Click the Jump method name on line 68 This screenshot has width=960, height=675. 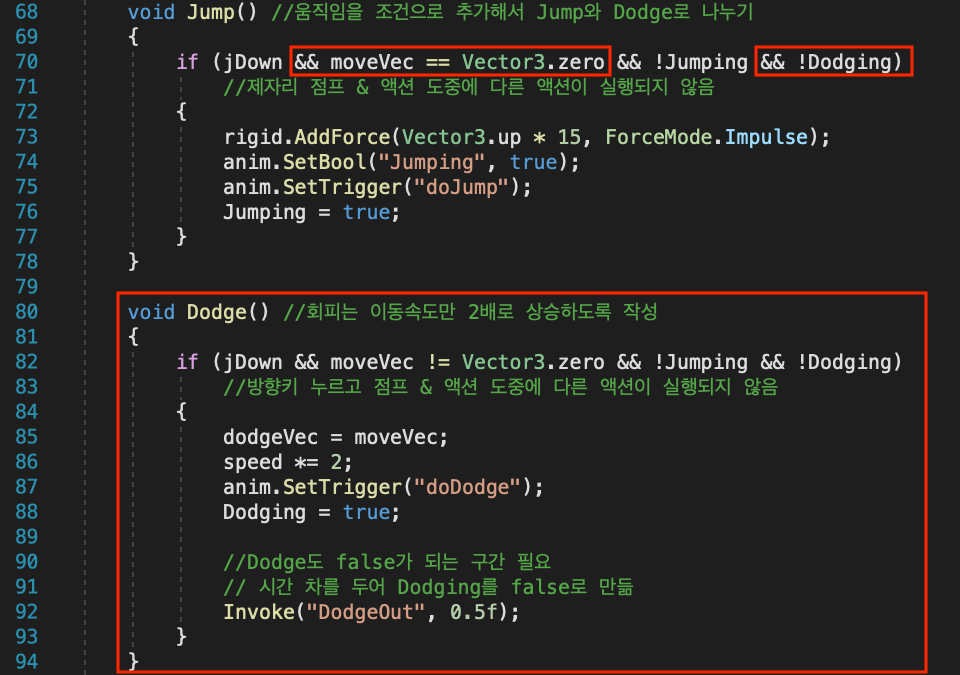pyautogui.click(x=210, y=12)
